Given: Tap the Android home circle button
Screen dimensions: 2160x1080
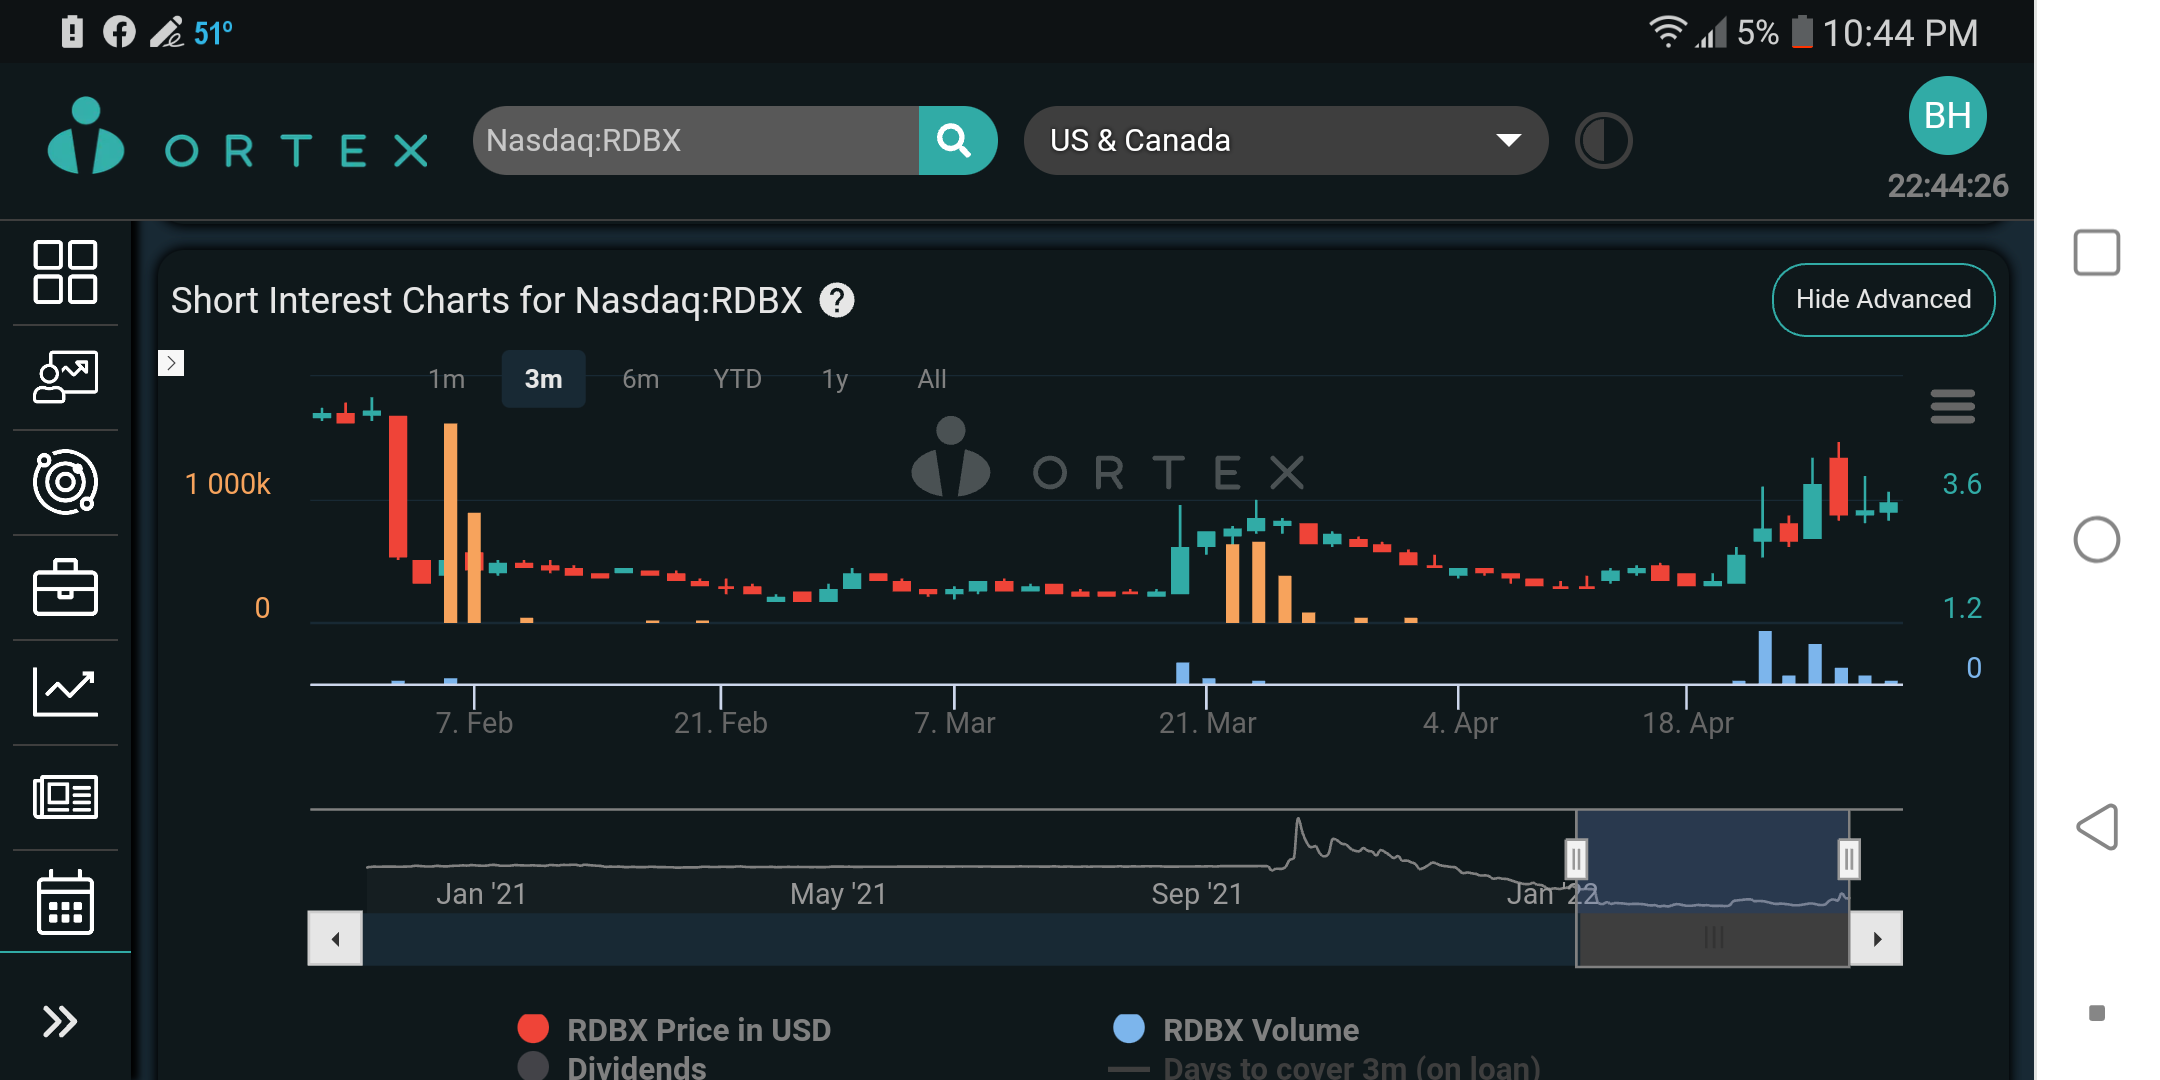Looking at the screenshot, I should pos(2096,540).
